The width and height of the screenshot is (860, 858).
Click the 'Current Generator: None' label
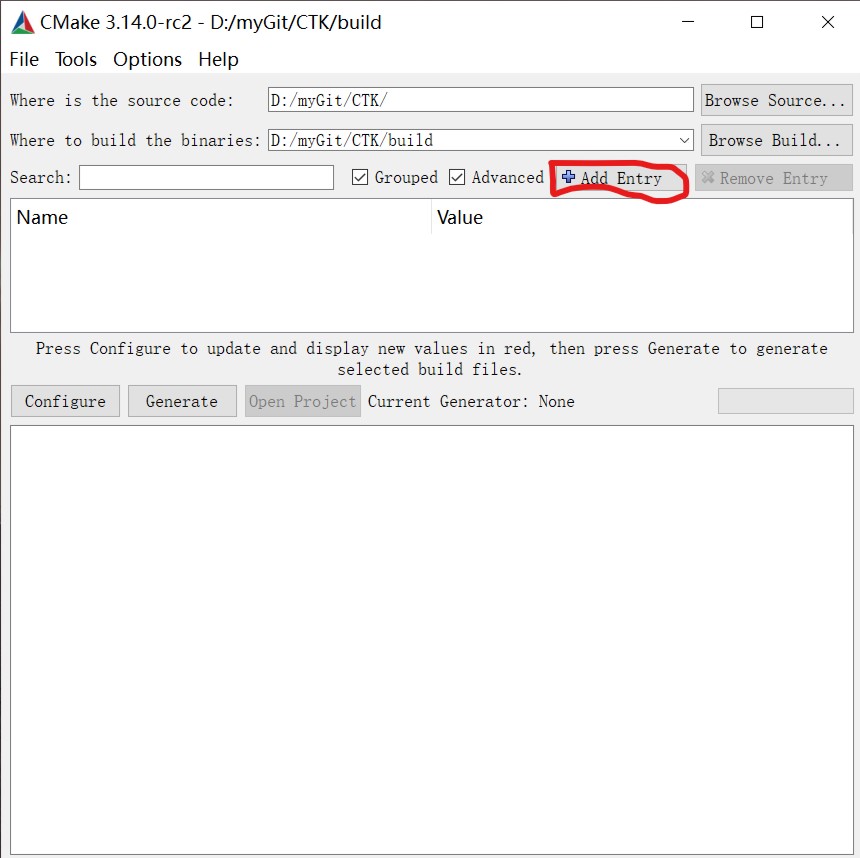click(x=471, y=402)
